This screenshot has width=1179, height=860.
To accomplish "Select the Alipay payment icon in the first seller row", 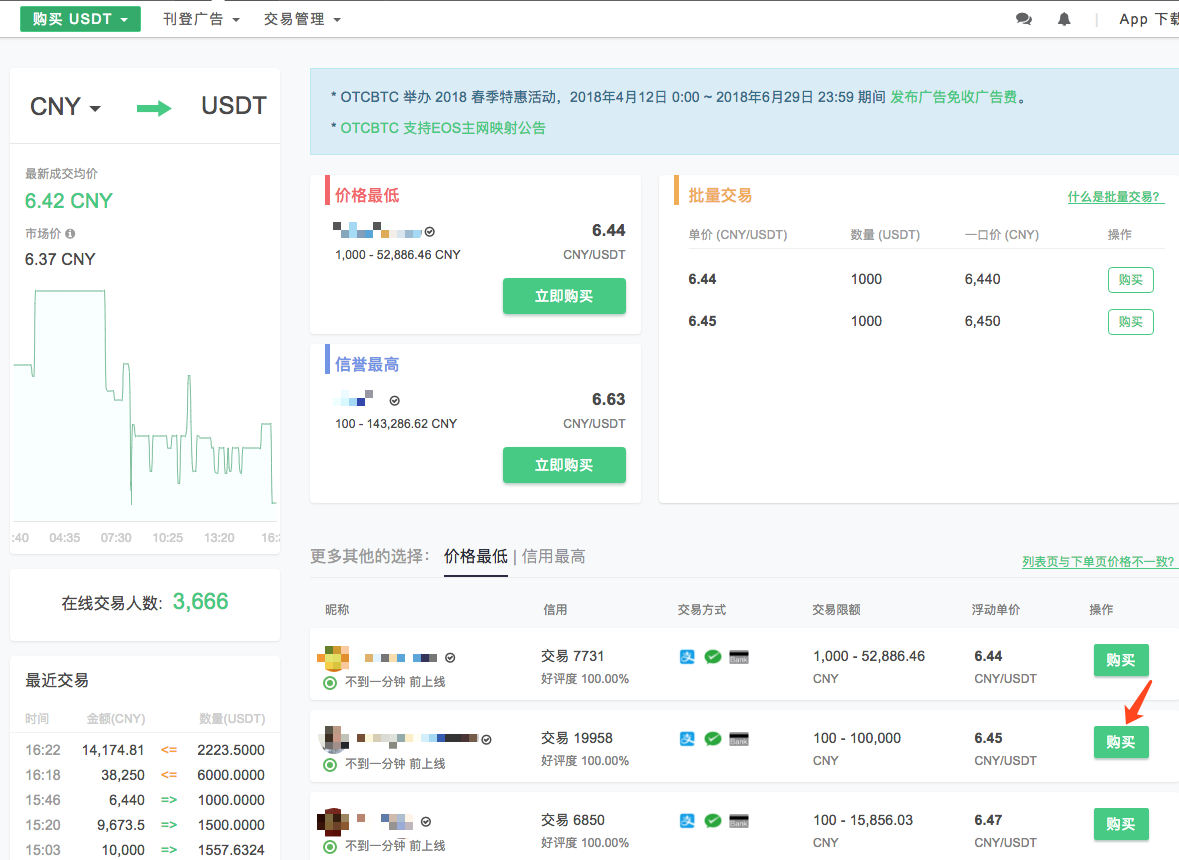I will [687, 656].
